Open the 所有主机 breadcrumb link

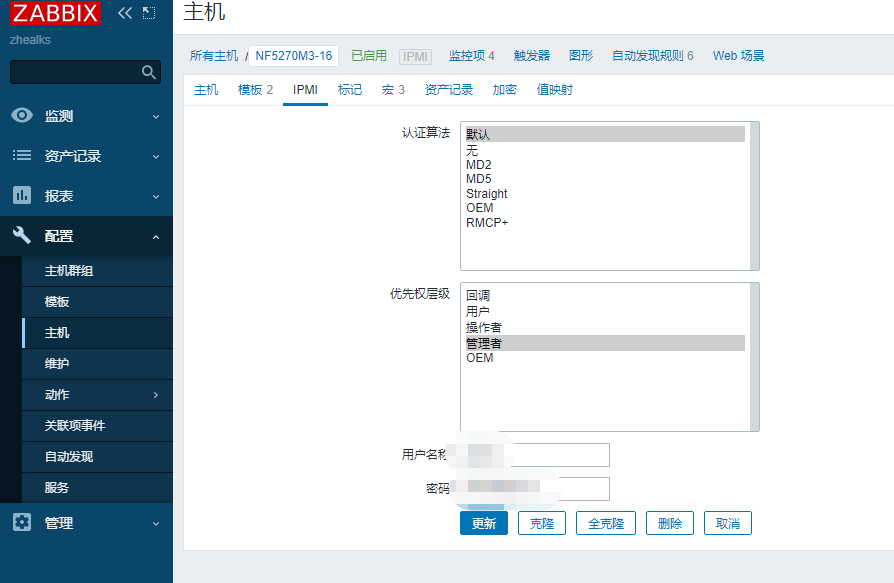click(x=214, y=56)
